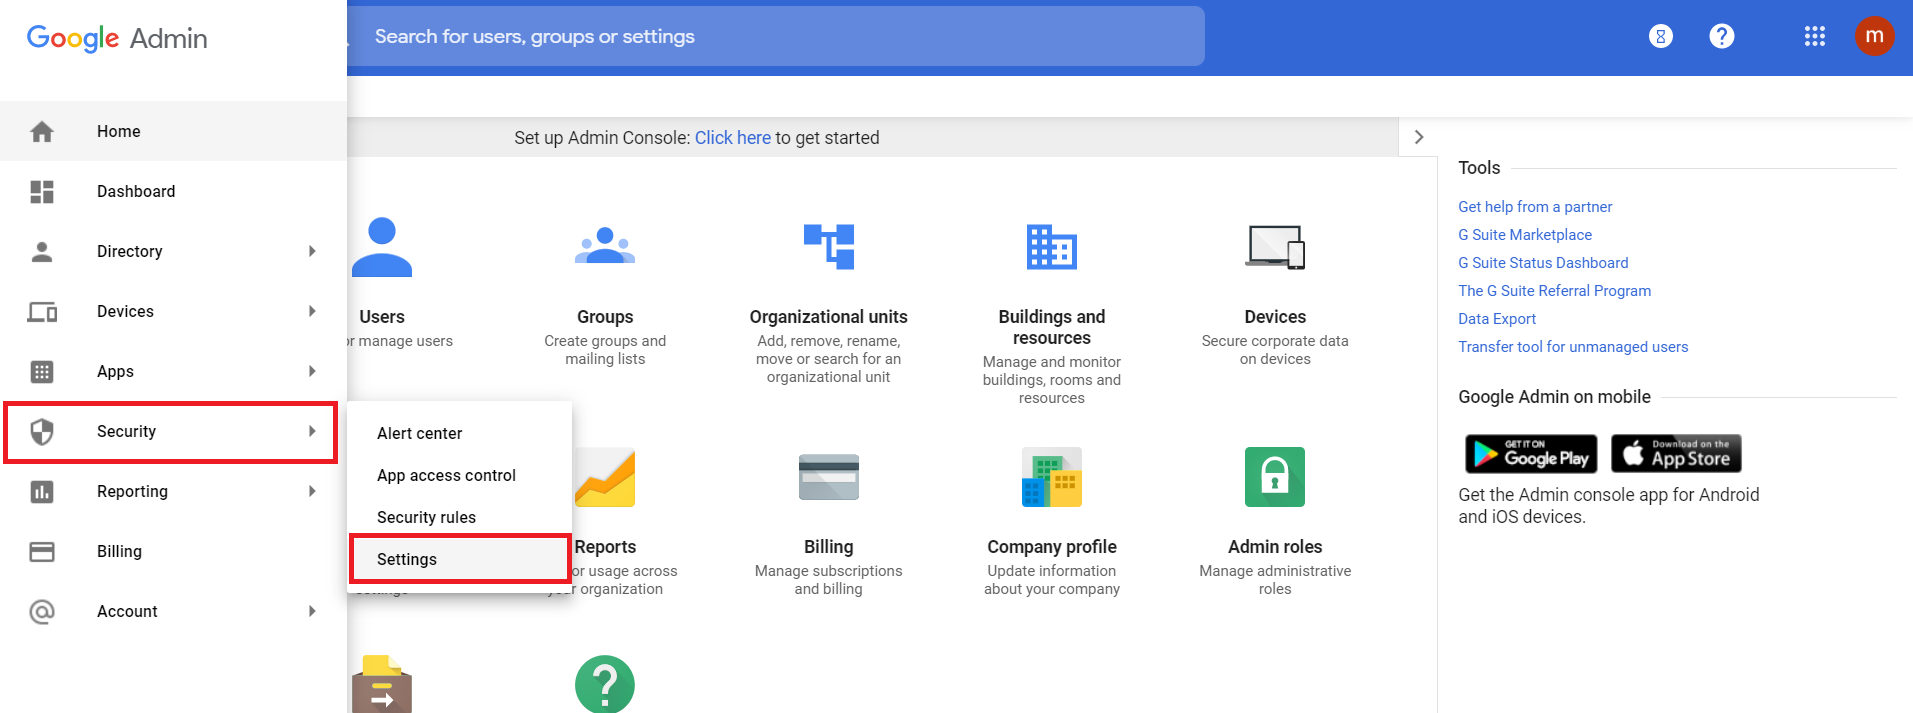Click the search users, groups or settings field
This screenshot has height=713, width=1913.
(775, 37)
